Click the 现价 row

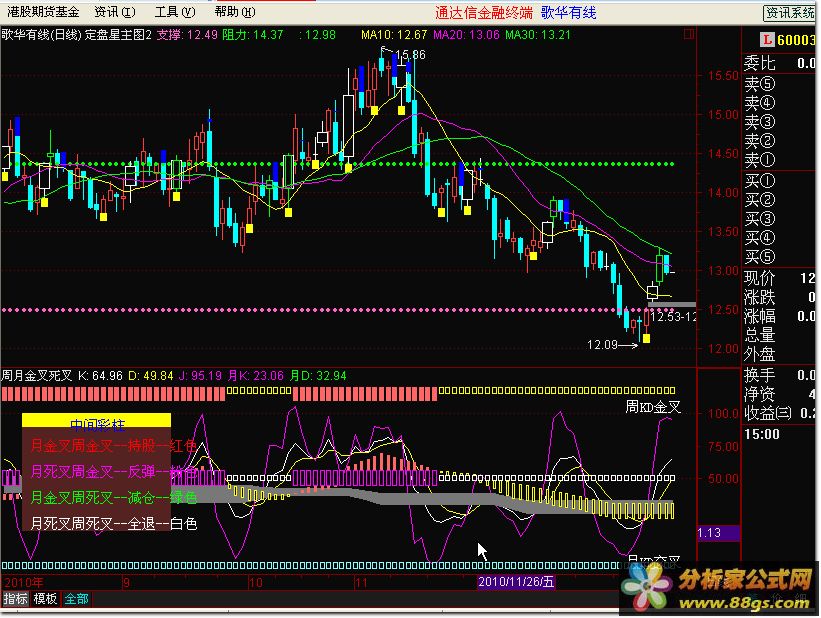point(779,278)
